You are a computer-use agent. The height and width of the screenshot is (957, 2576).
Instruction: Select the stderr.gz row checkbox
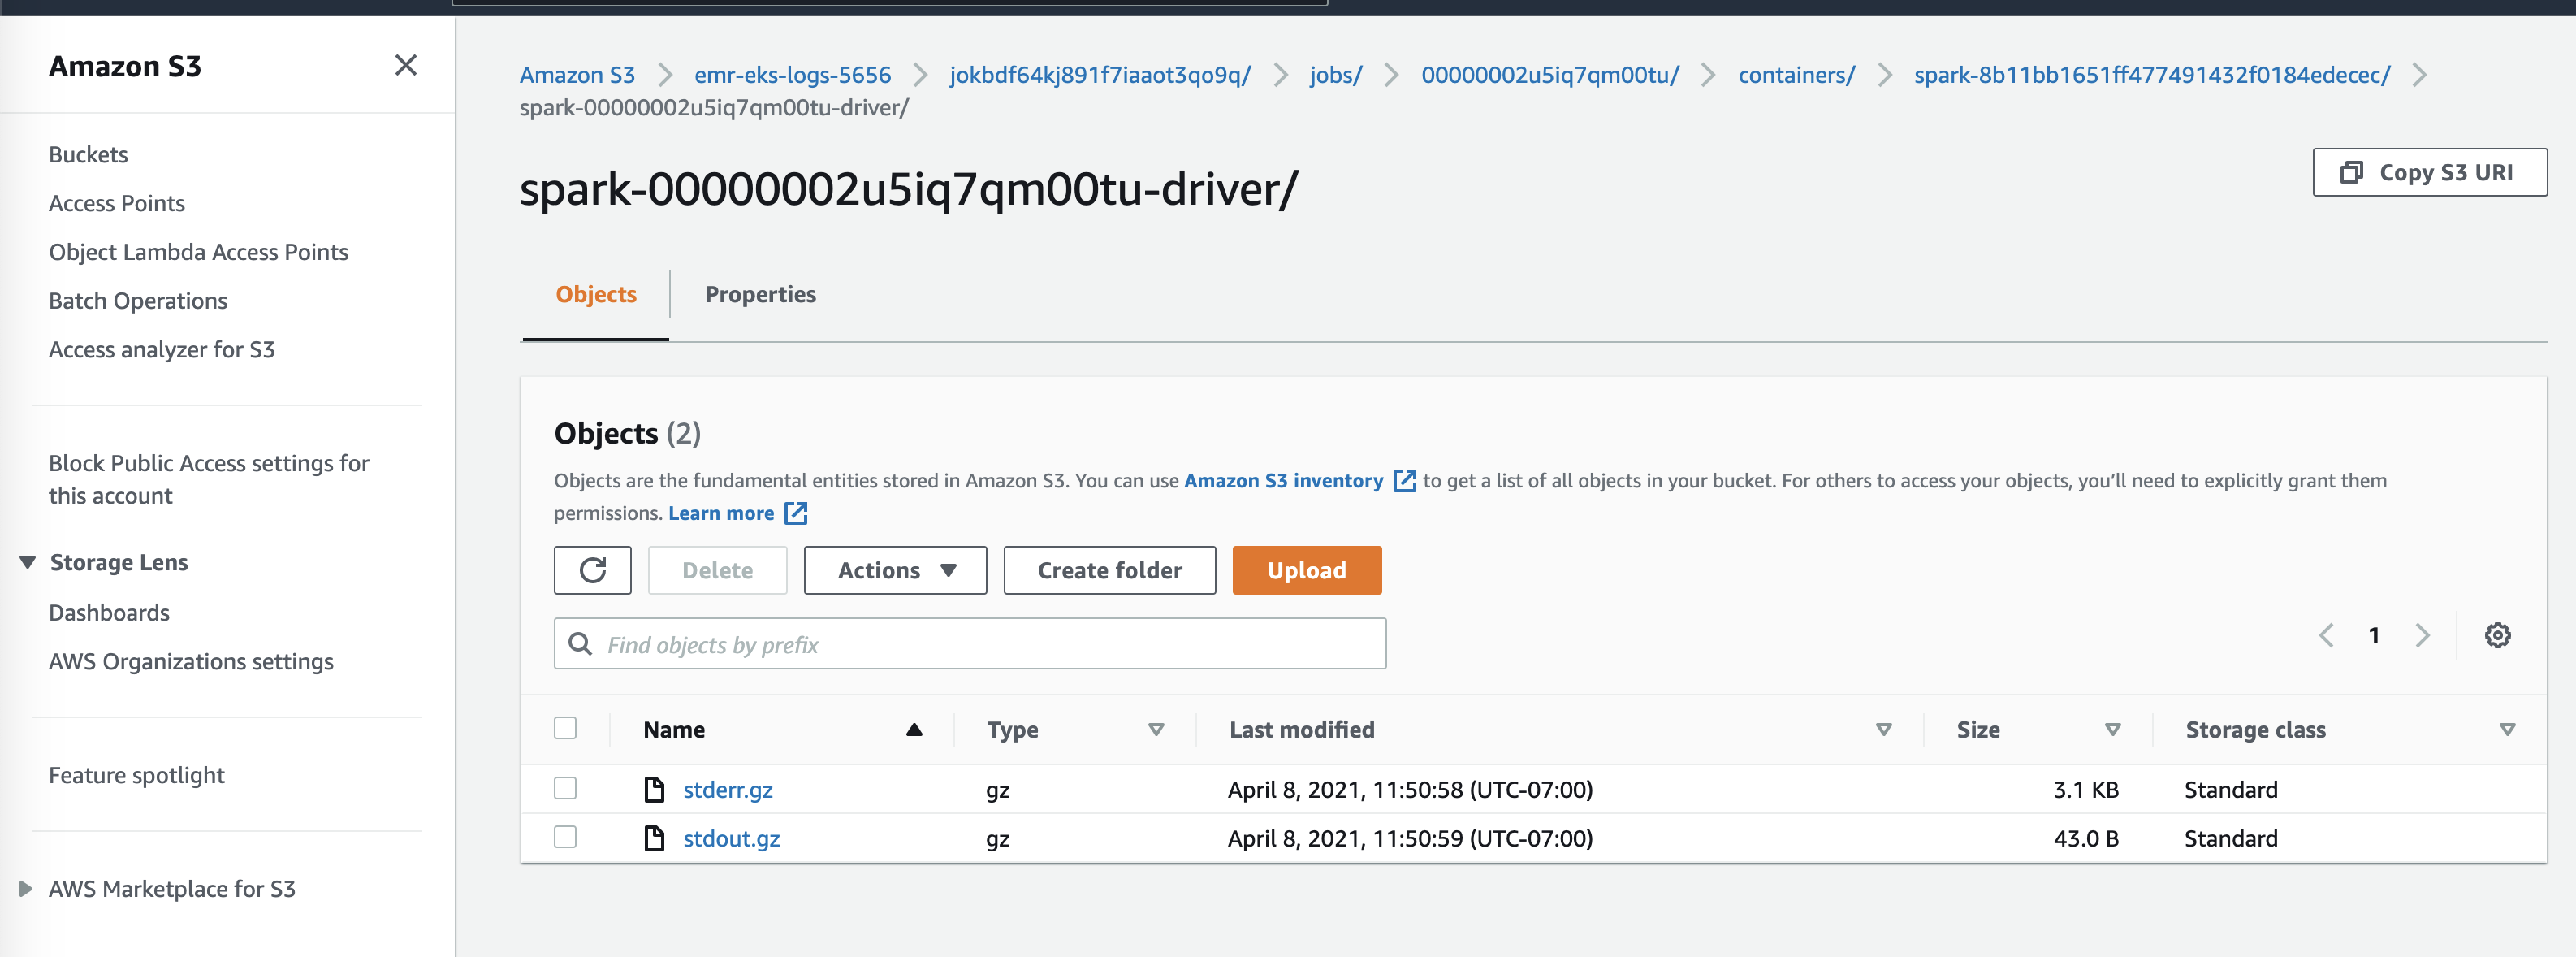(x=565, y=788)
